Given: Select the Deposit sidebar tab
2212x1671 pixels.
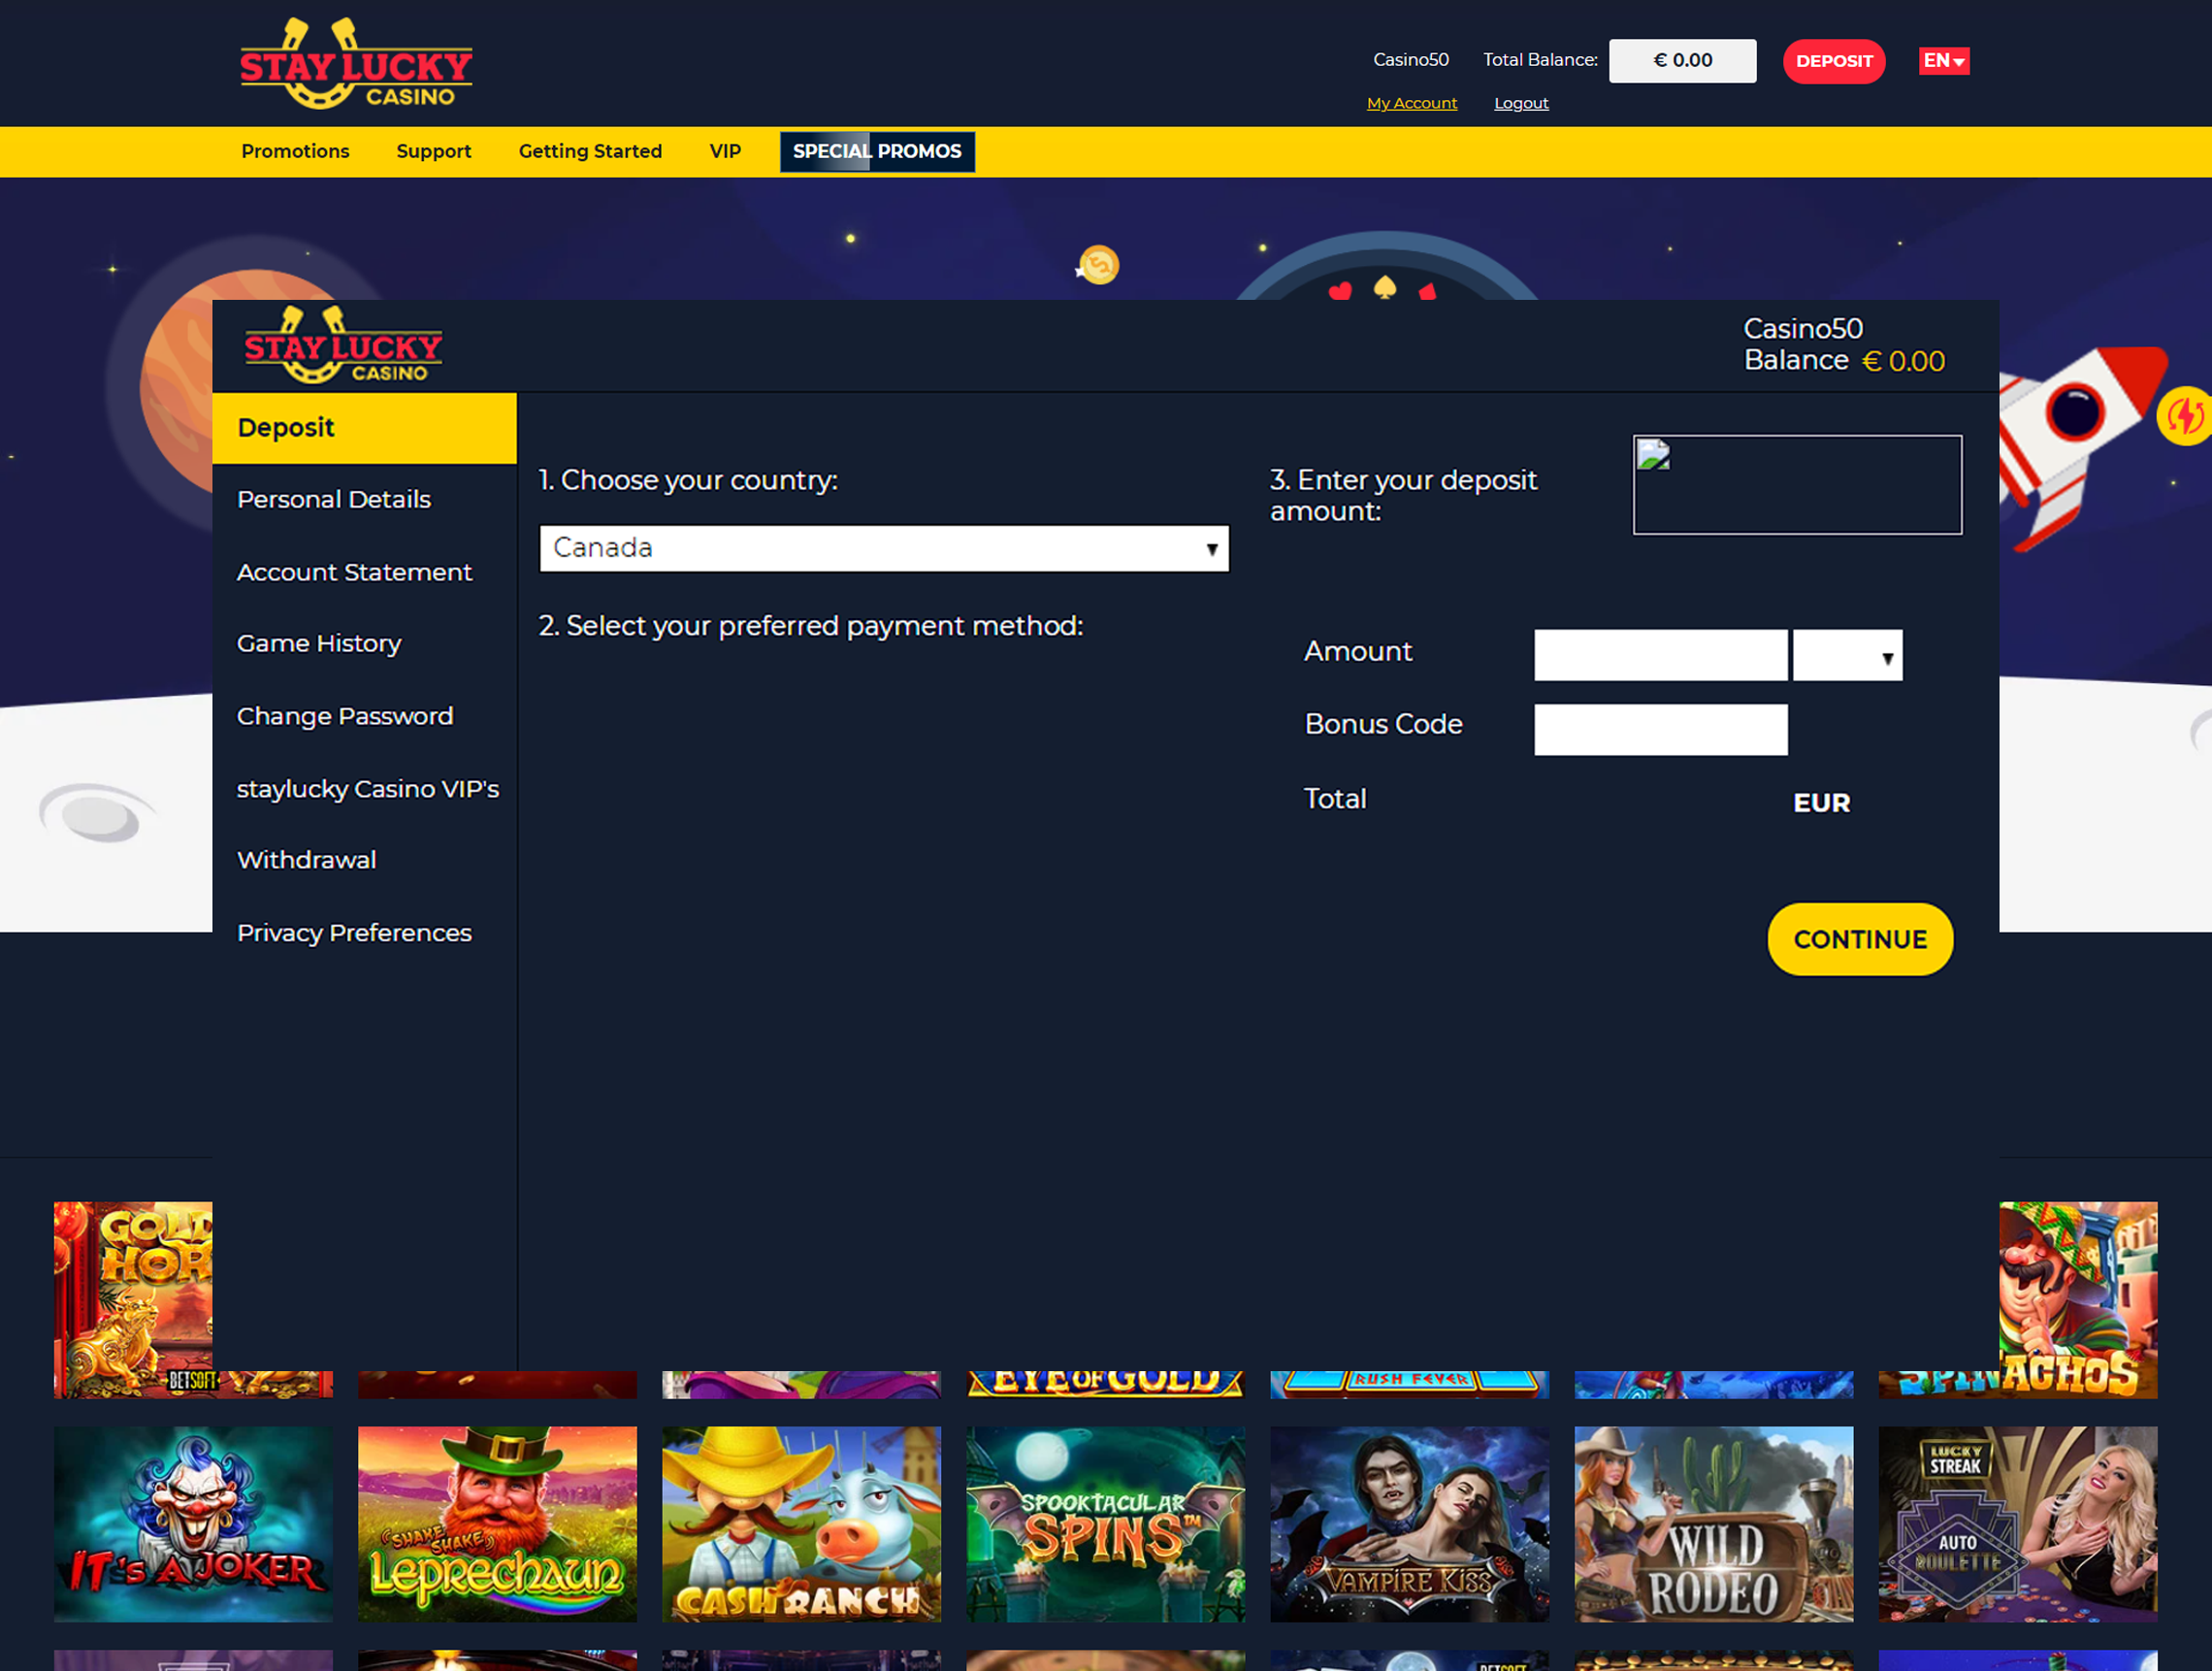Looking at the screenshot, I should point(364,428).
